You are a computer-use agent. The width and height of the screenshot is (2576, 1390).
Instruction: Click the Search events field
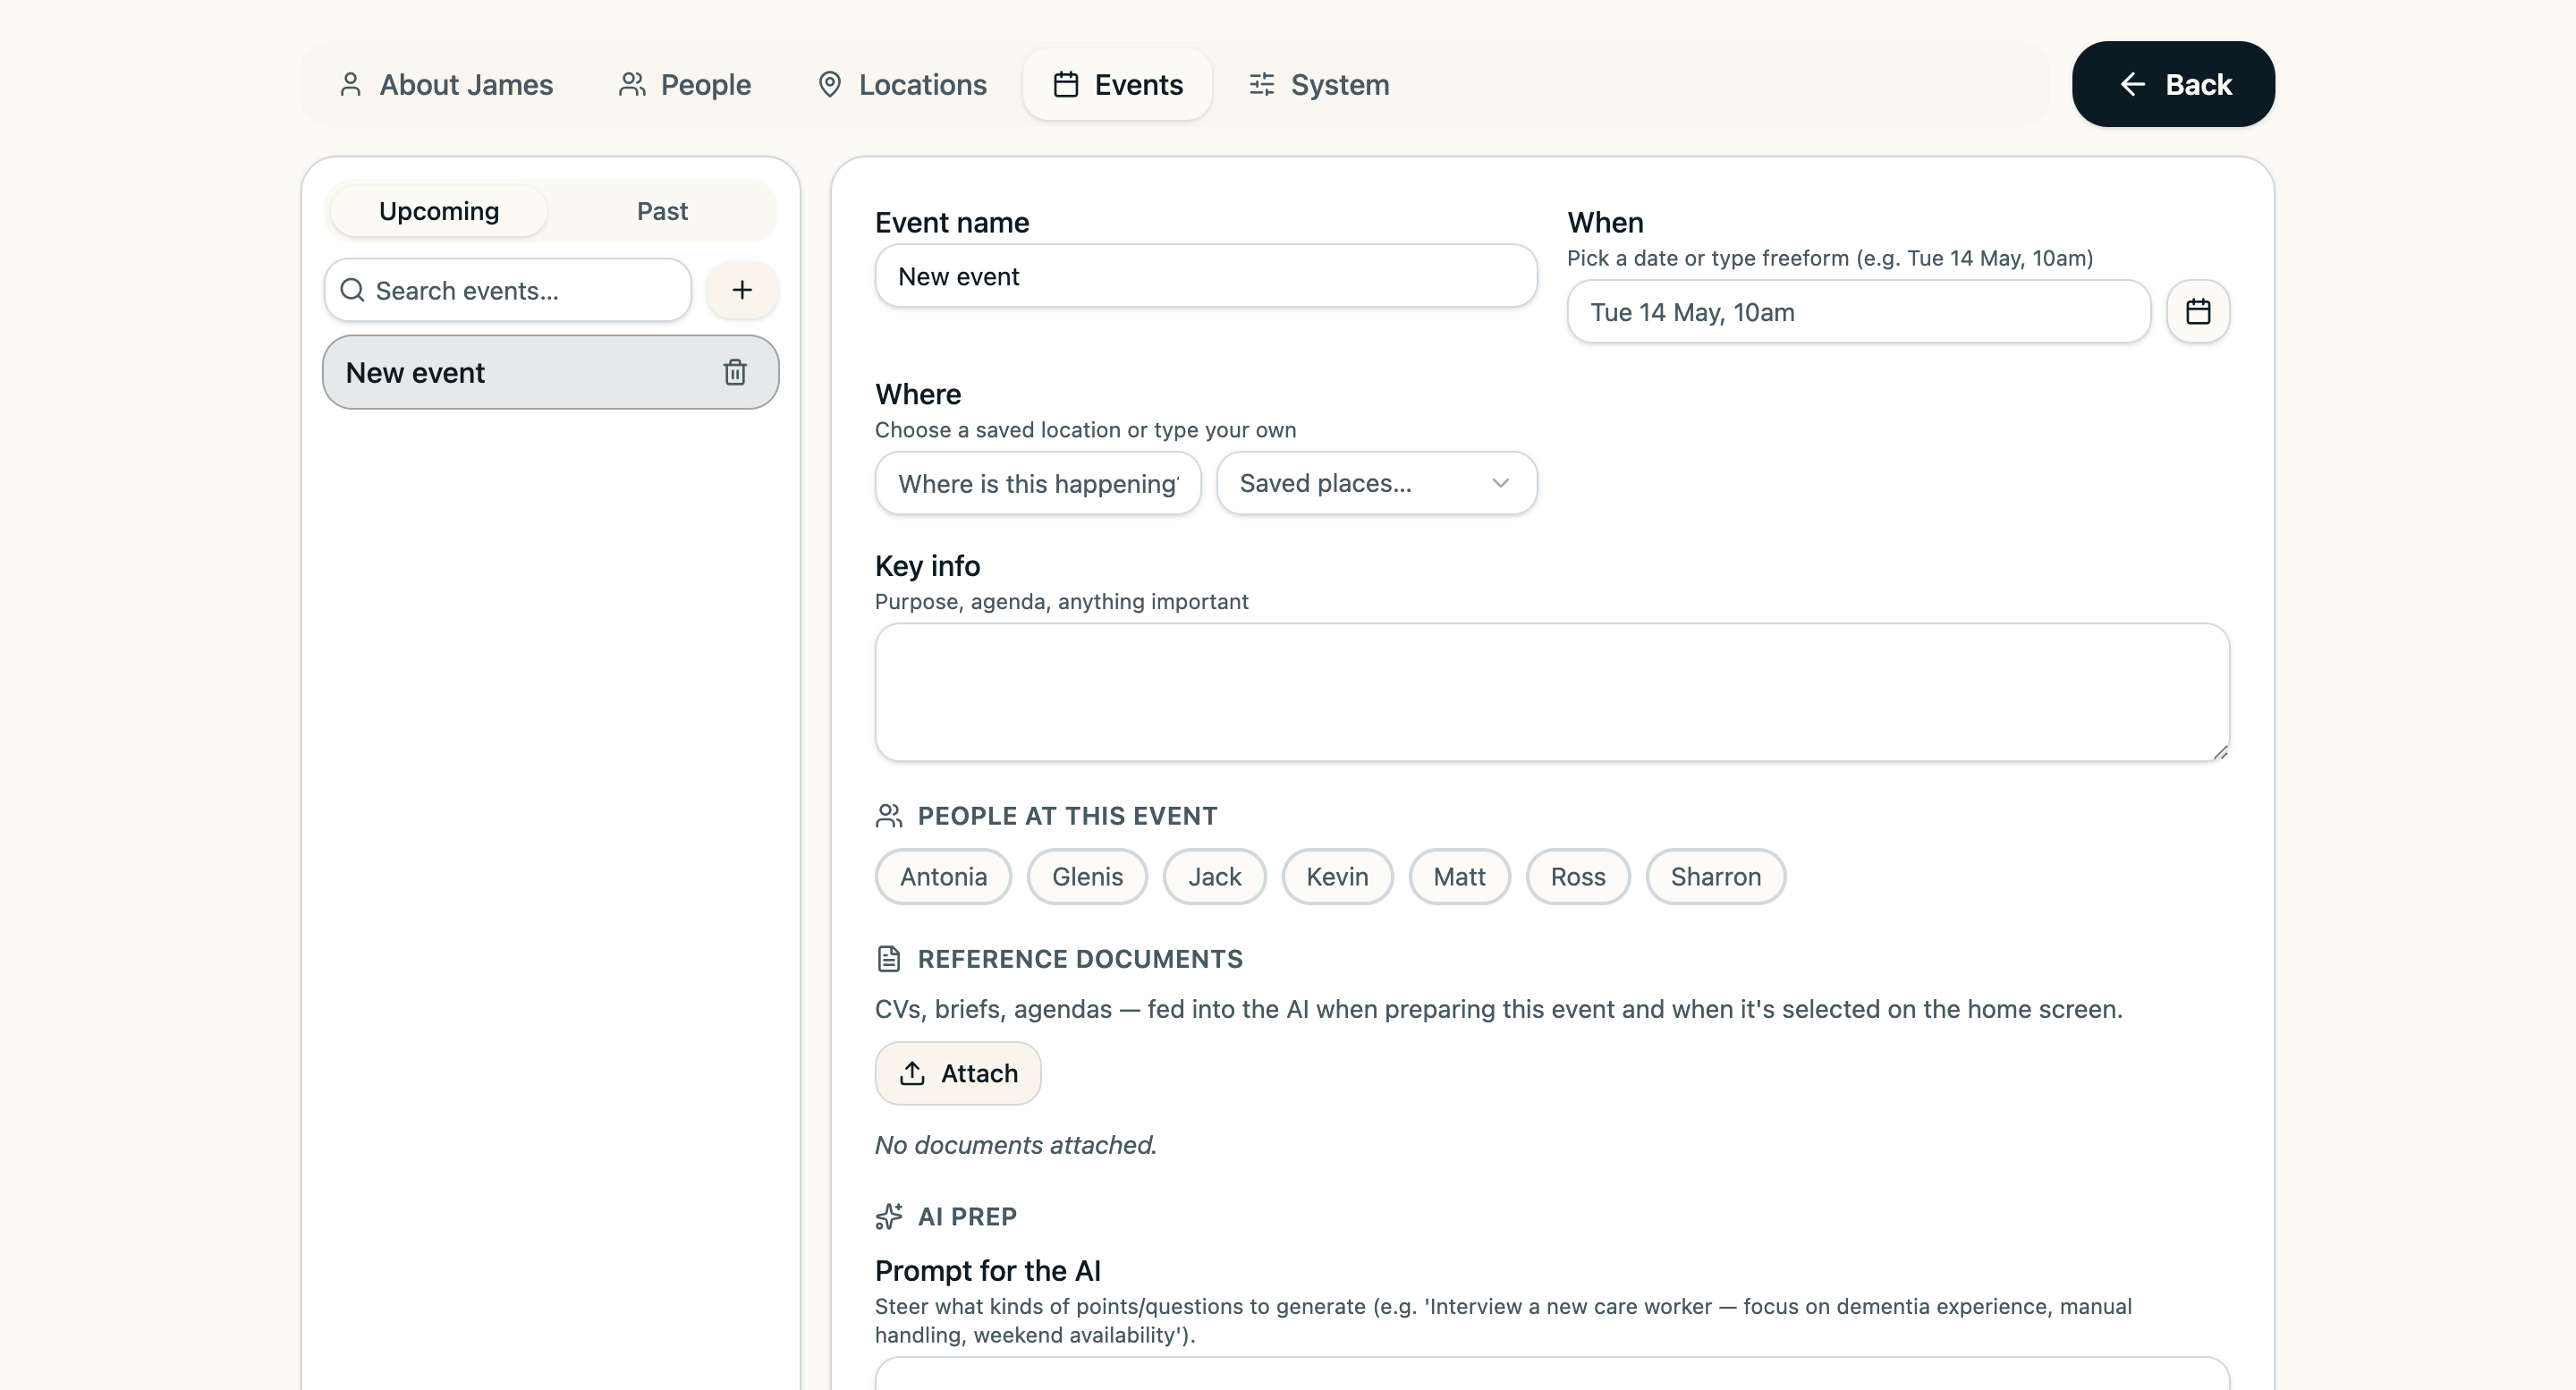(507, 290)
